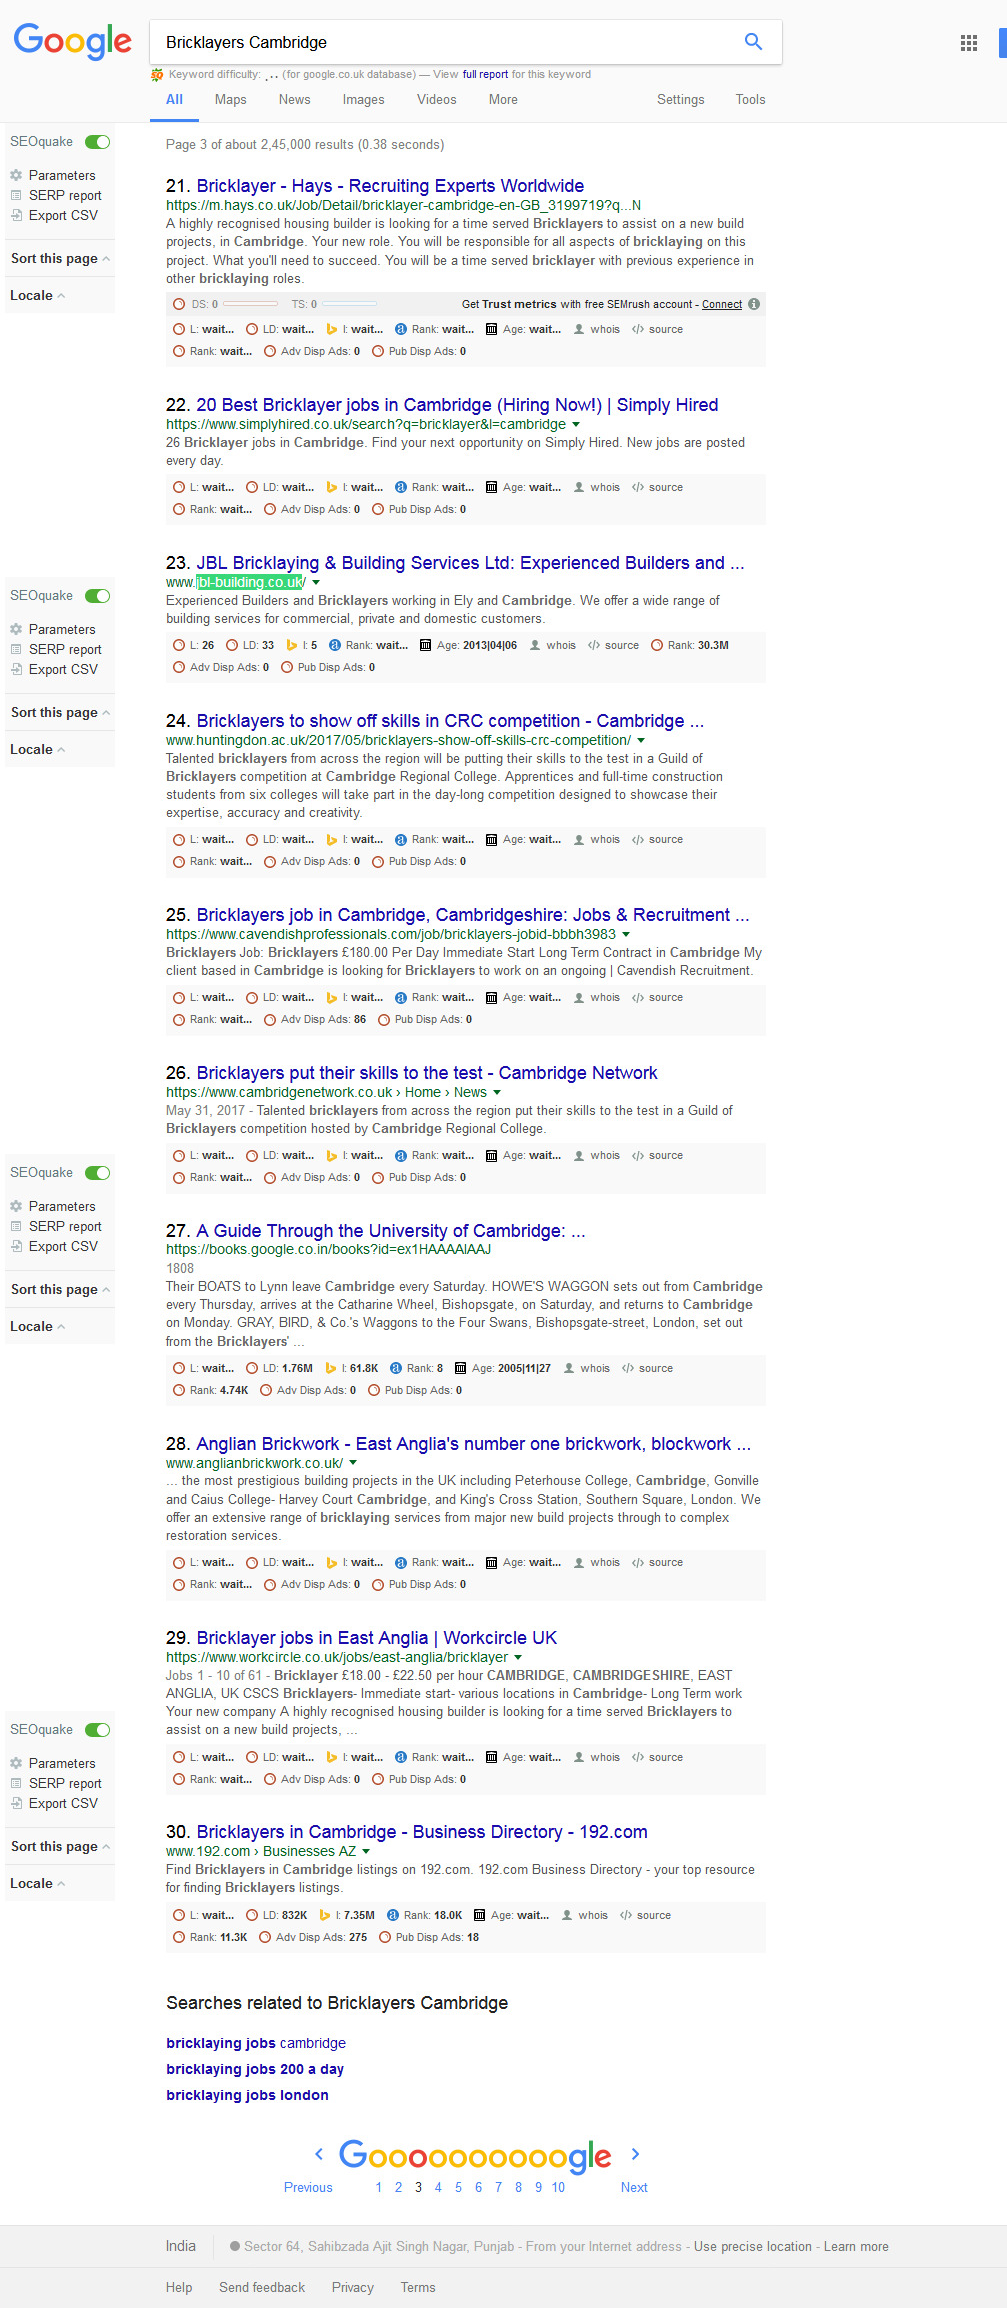This screenshot has width=1007, height=2308.
Task: Expand the topmost Locale panel
Action: (x=60, y=295)
